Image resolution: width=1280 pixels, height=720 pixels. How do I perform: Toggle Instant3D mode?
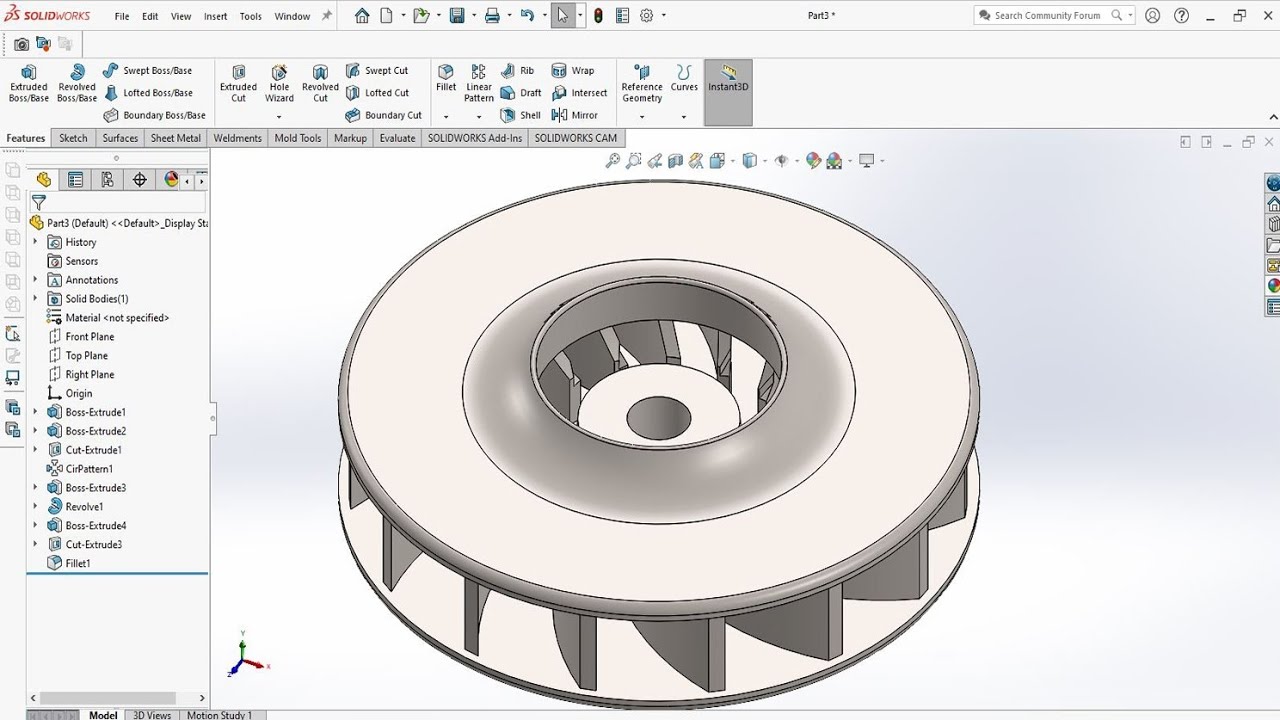[x=728, y=92]
